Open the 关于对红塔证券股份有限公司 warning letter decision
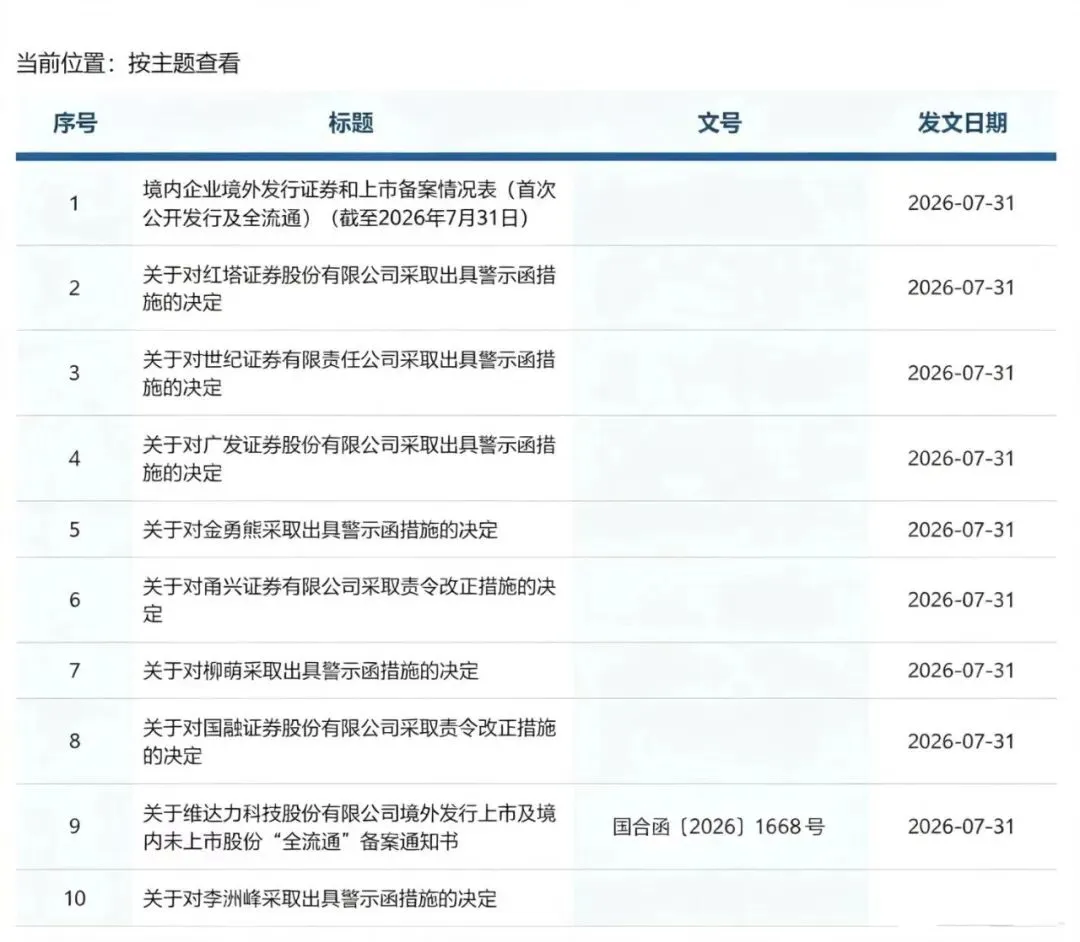Screen dimensions: 1080x942 pos(349,289)
